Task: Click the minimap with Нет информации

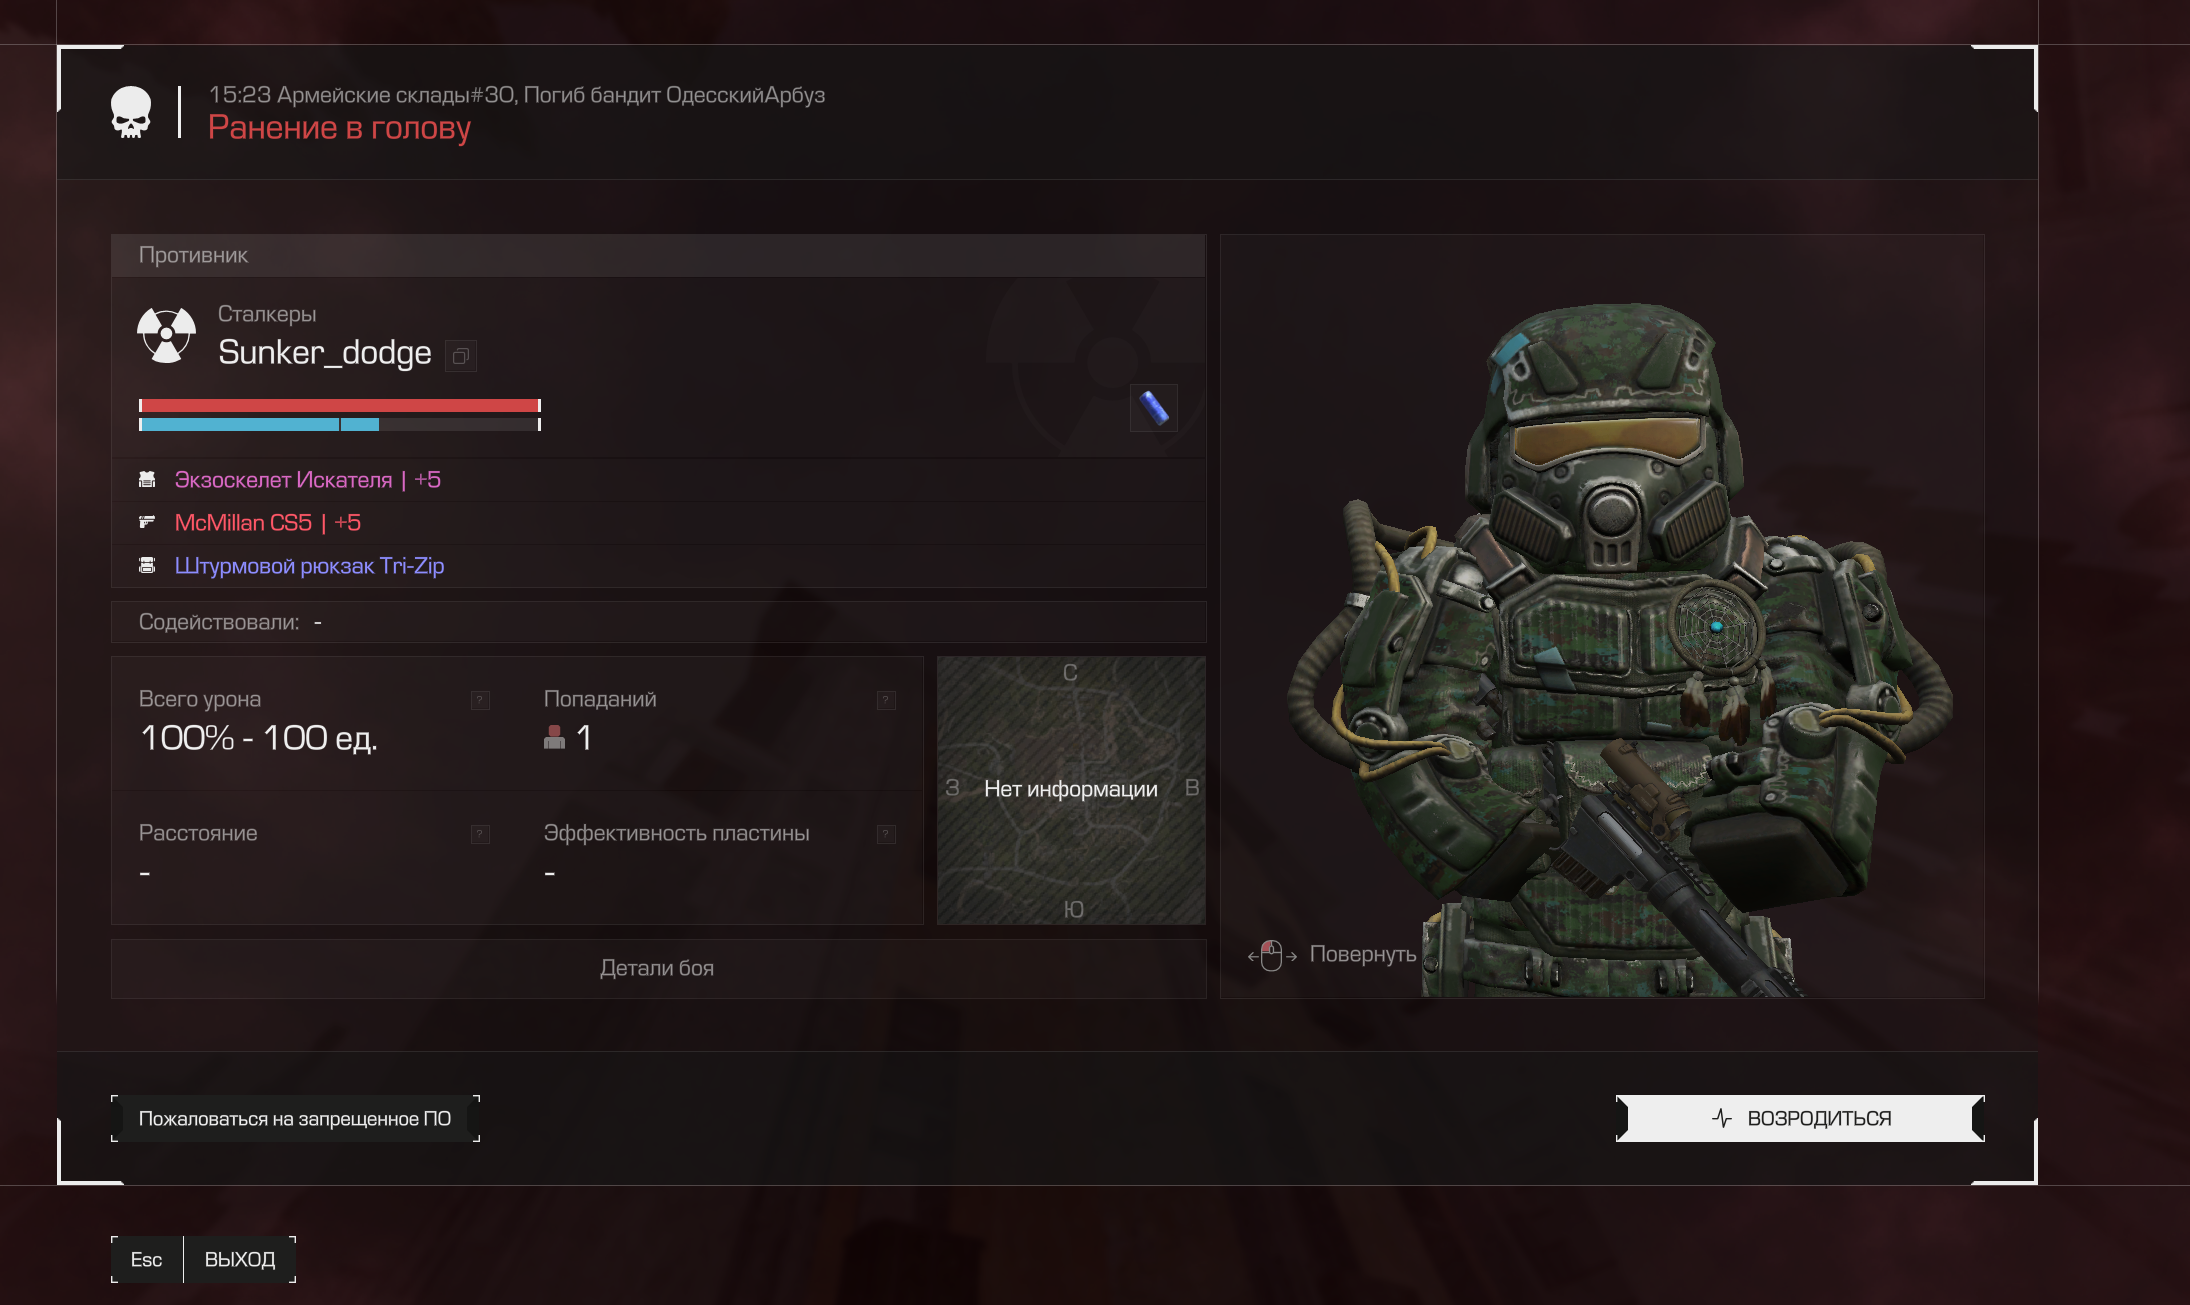Action: [x=1071, y=790]
